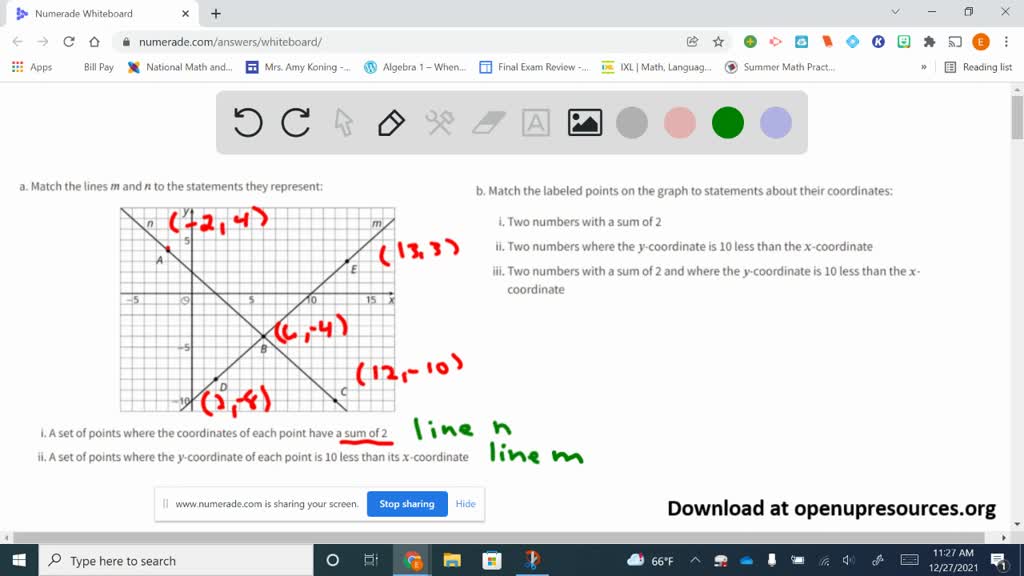Select the pencil drawing tool
This screenshot has width=1024, height=576.
(390, 122)
